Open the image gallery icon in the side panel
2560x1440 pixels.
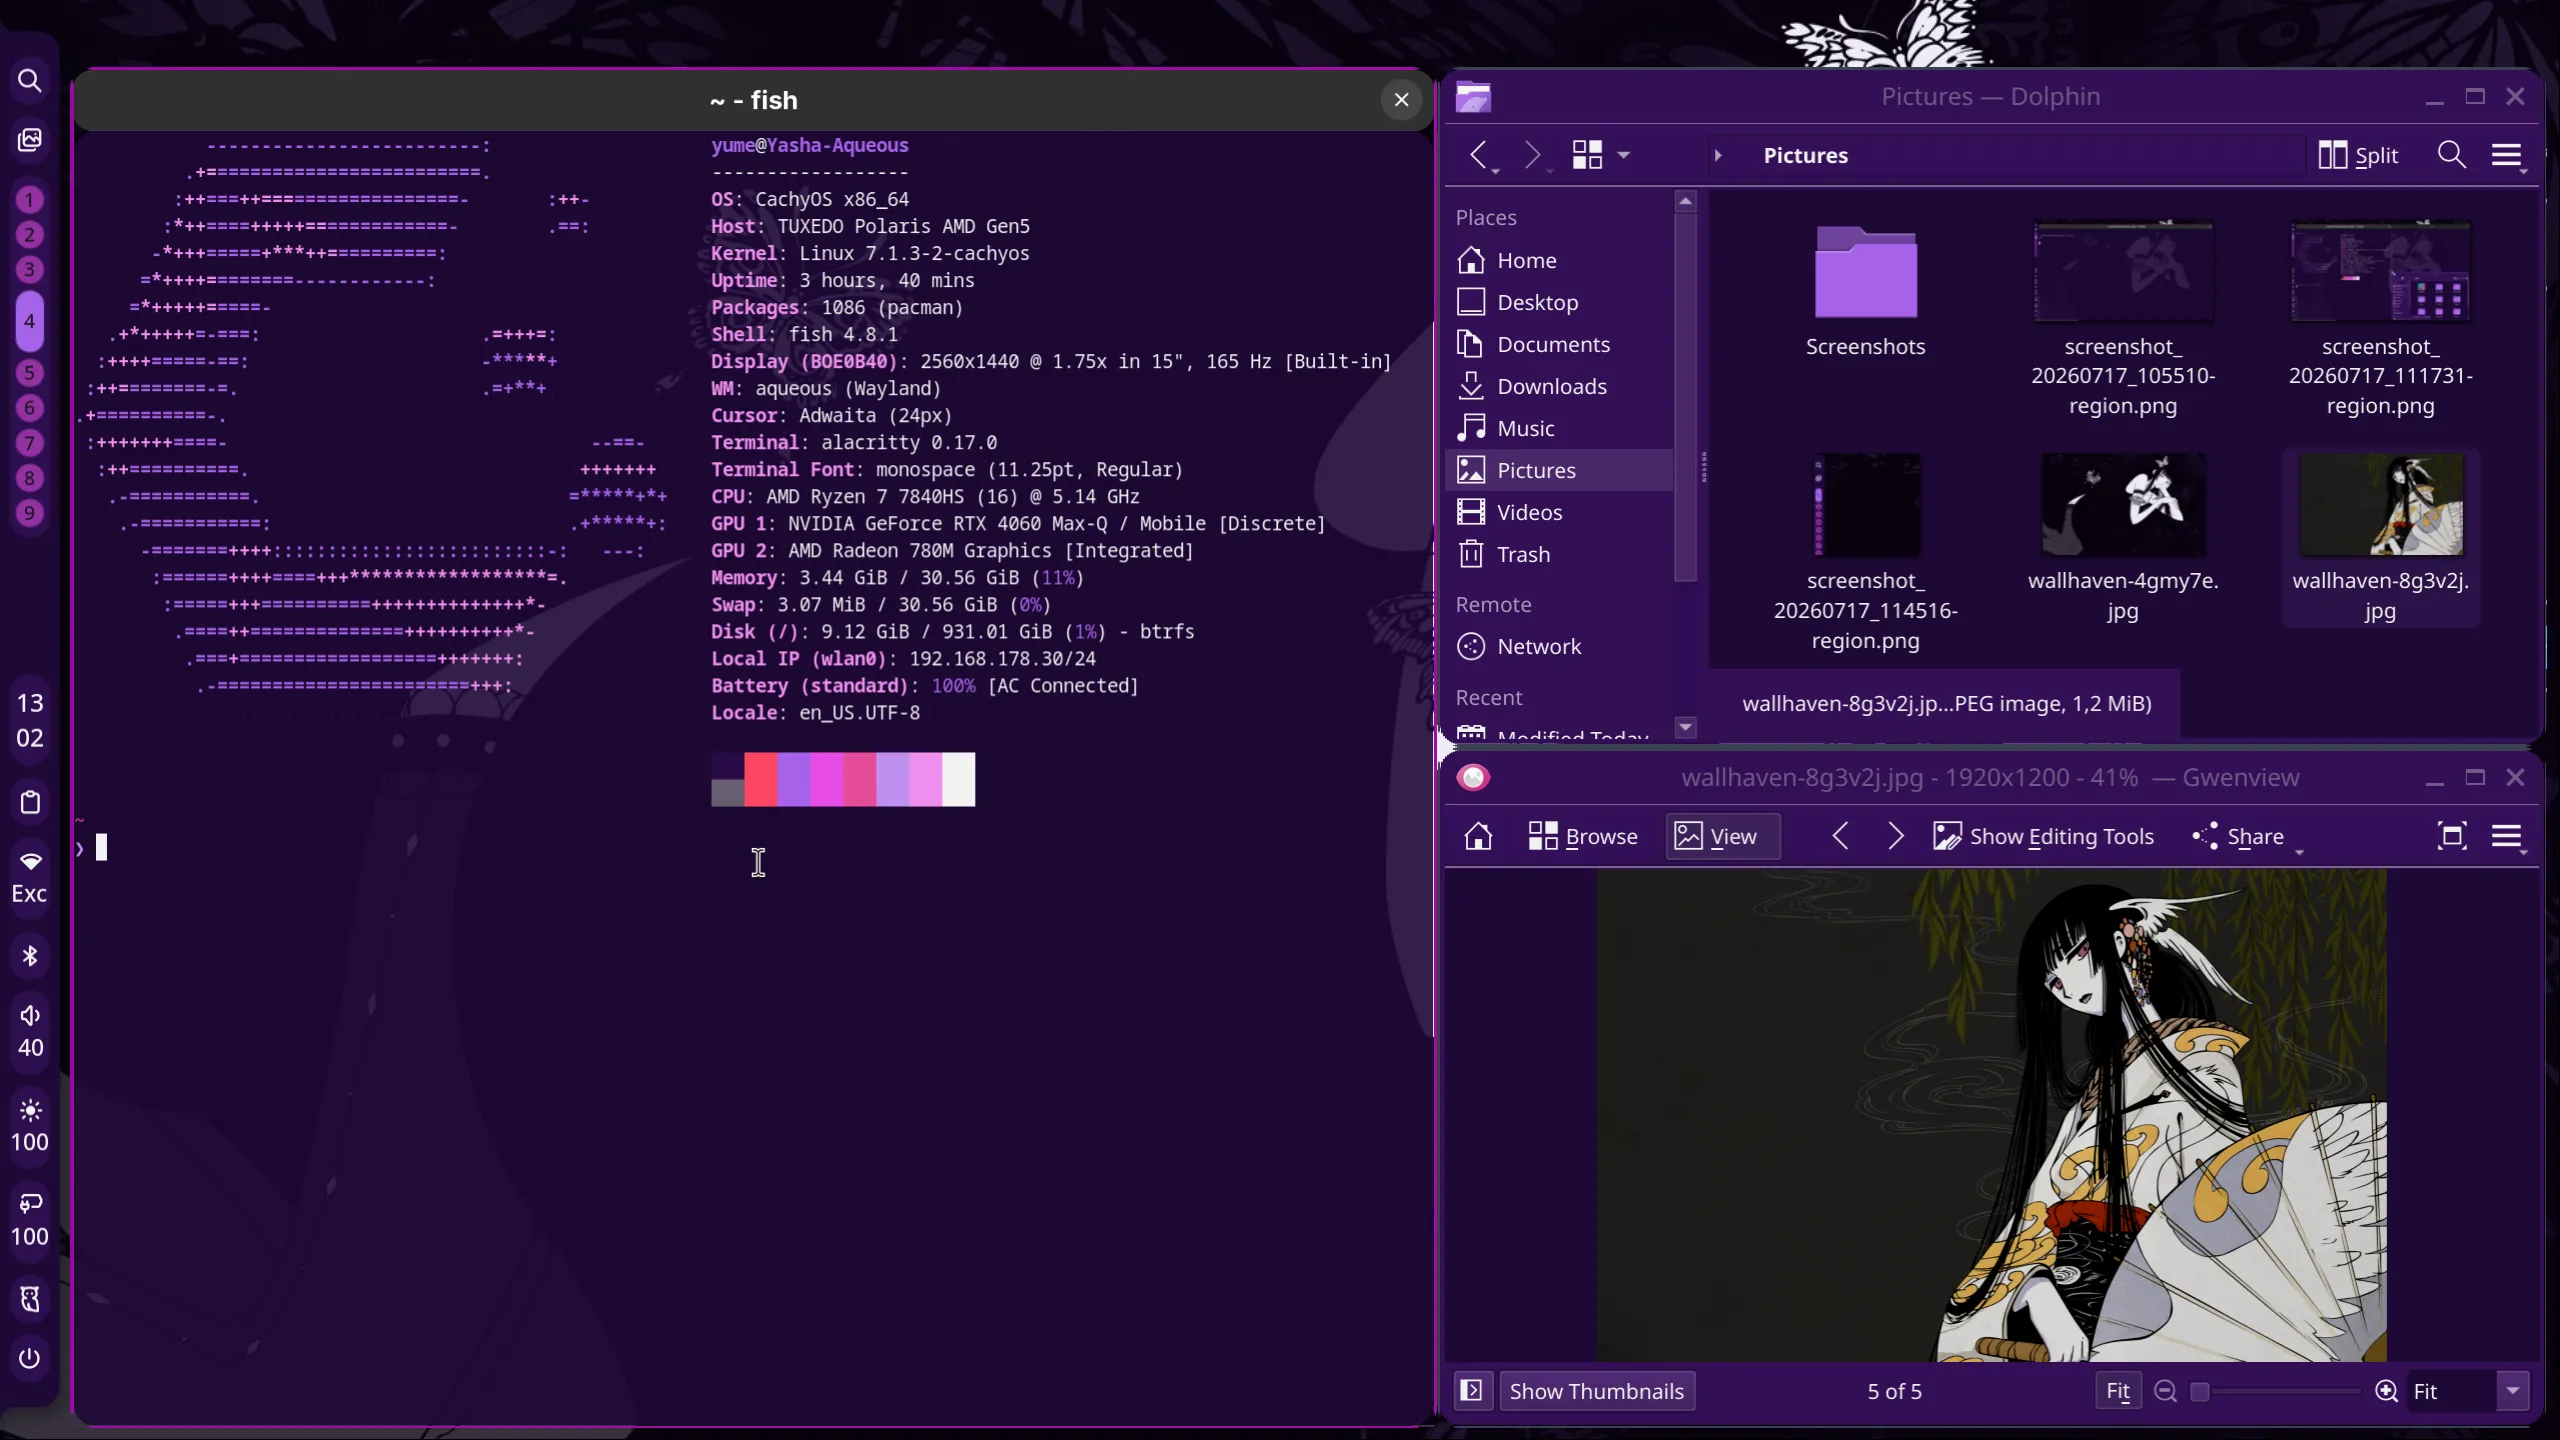pos(30,140)
